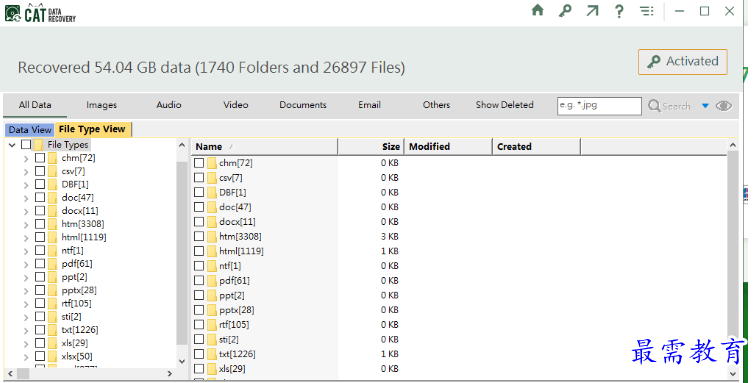Check rtf[105] checkbox in file list

pyautogui.click(x=199, y=325)
